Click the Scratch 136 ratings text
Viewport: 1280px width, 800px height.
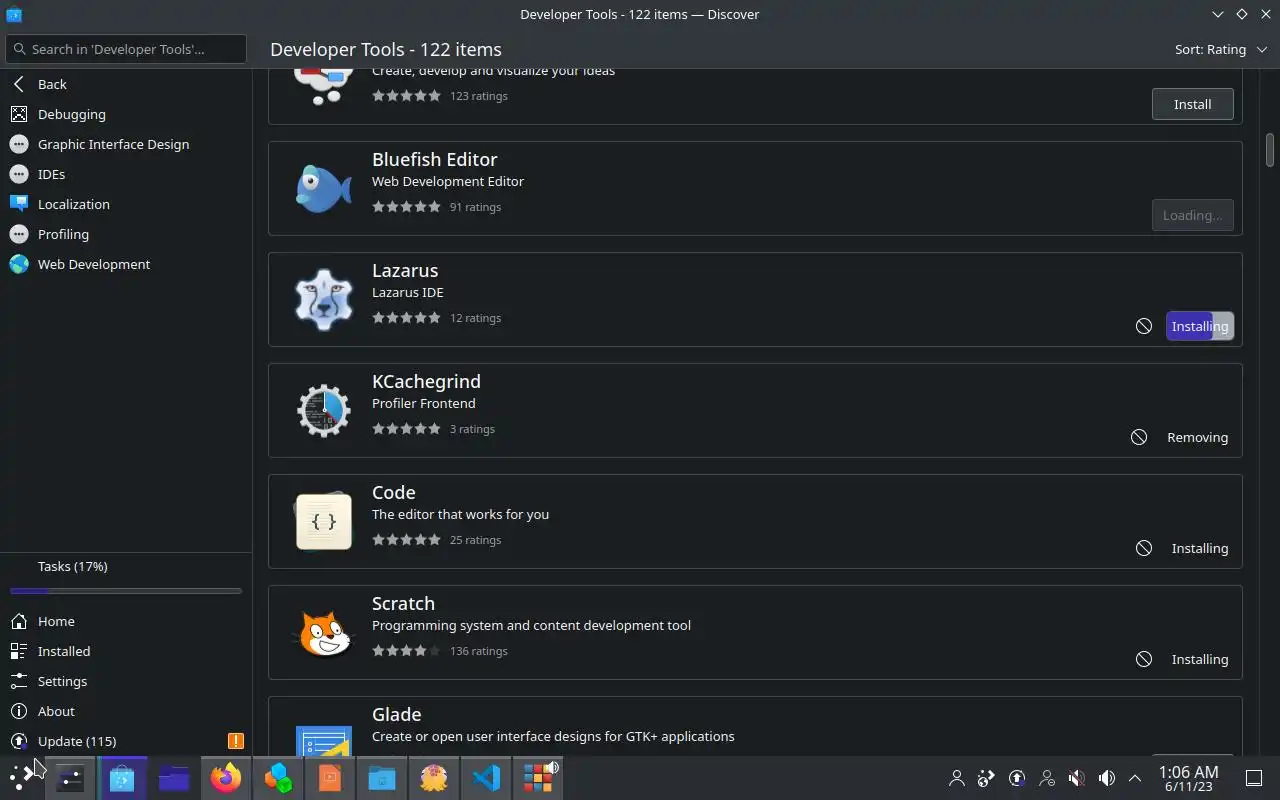(x=479, y=651)
